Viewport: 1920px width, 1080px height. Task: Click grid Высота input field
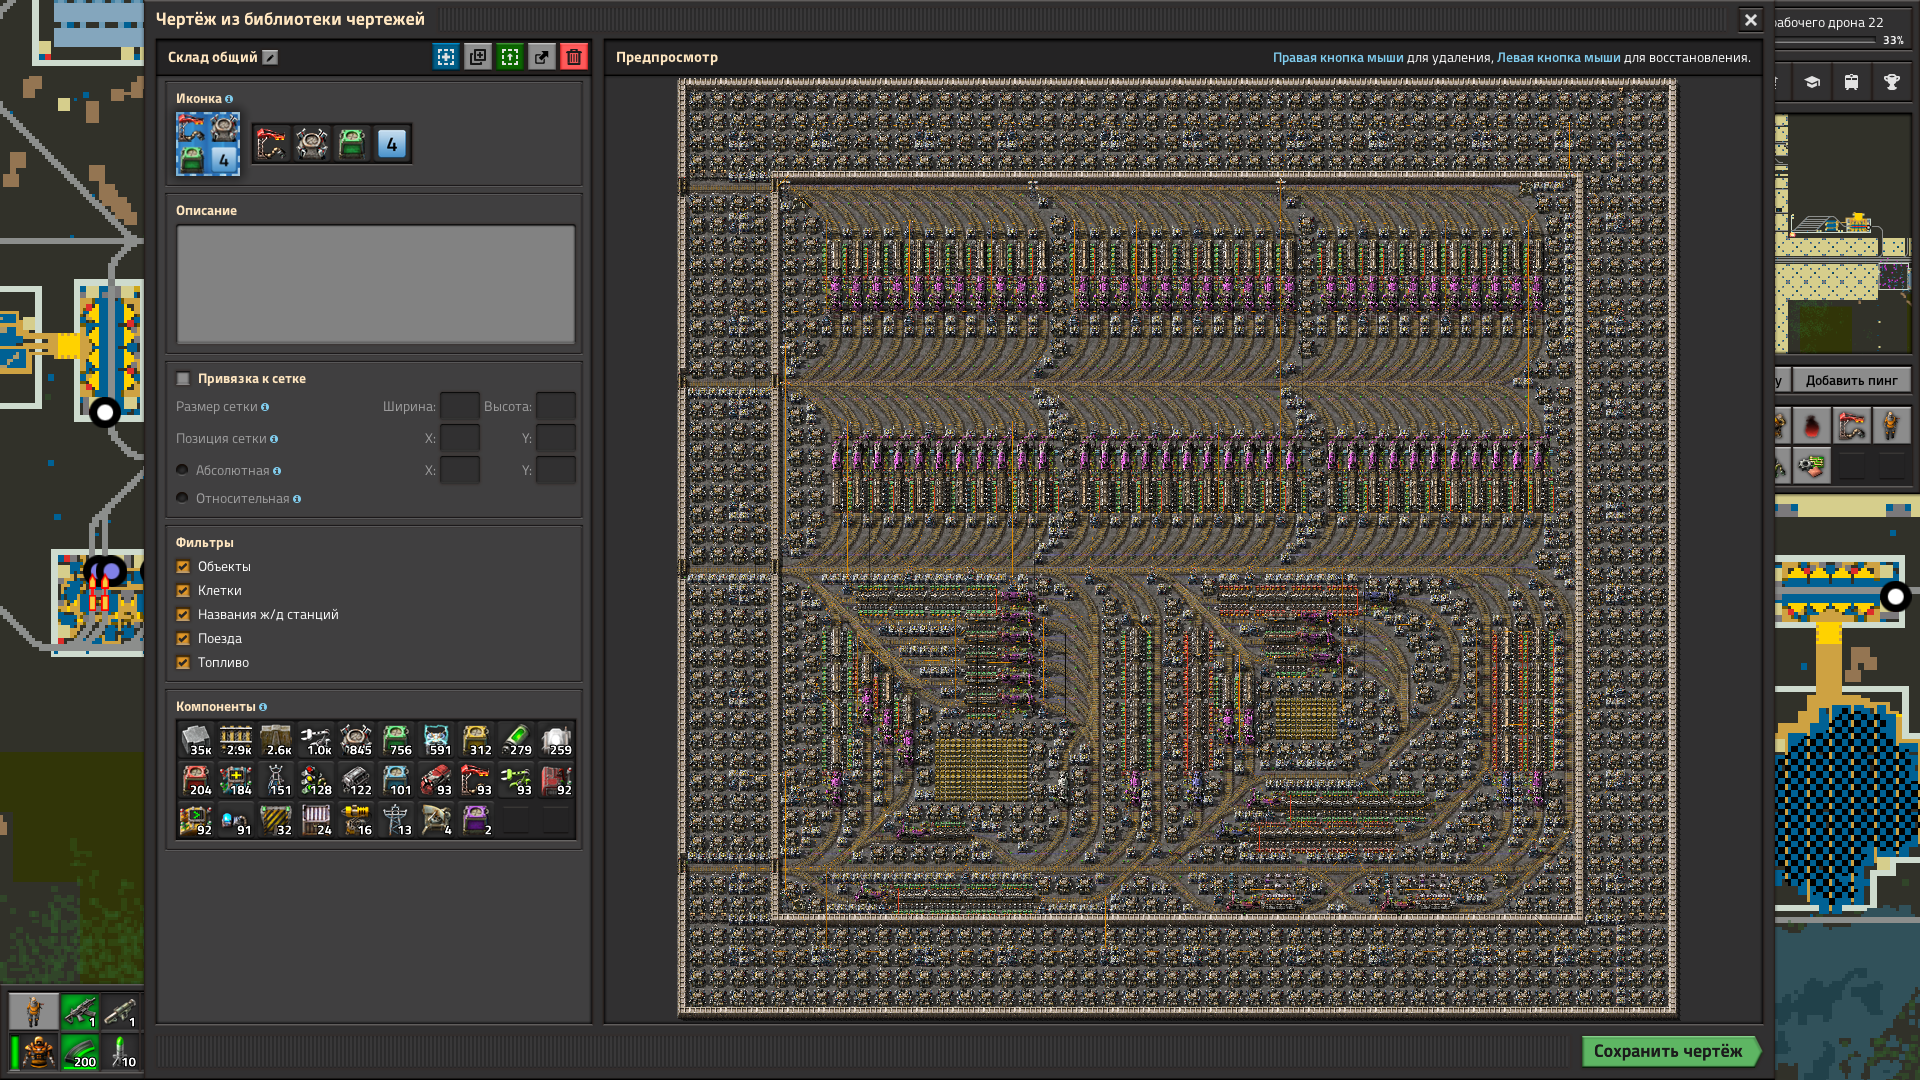(x=556, y=407)
